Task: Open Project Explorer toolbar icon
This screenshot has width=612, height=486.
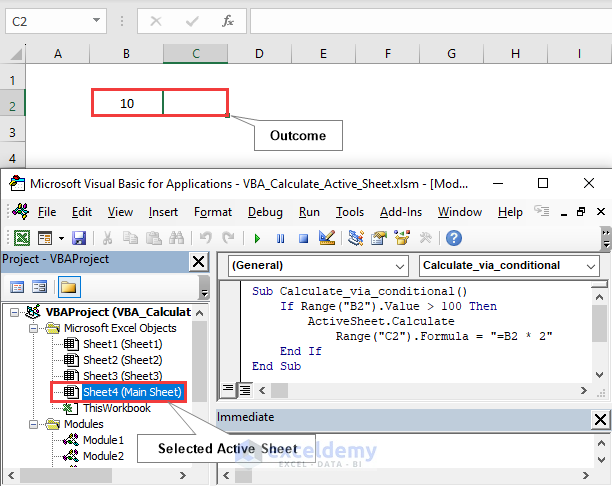Action: point(356,238)
